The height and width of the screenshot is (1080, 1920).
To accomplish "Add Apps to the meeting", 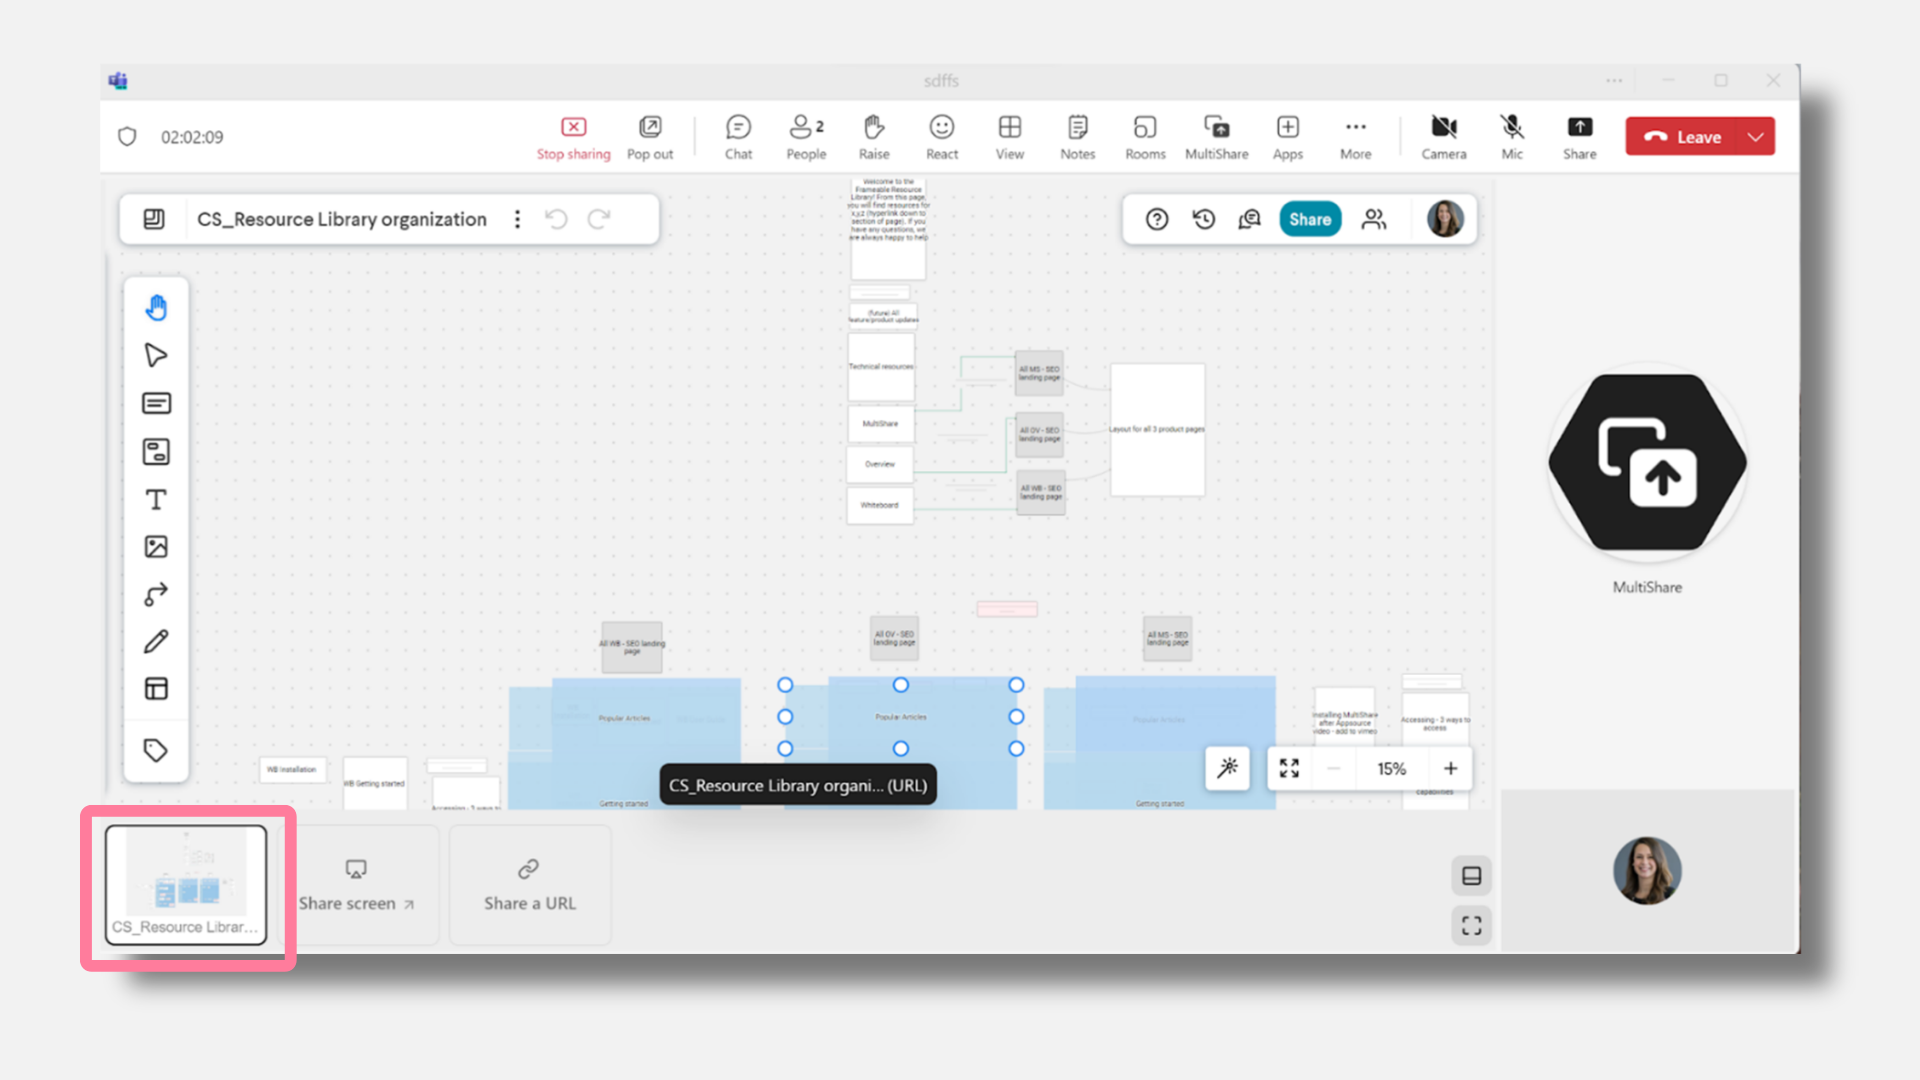I will (1288, 138).
